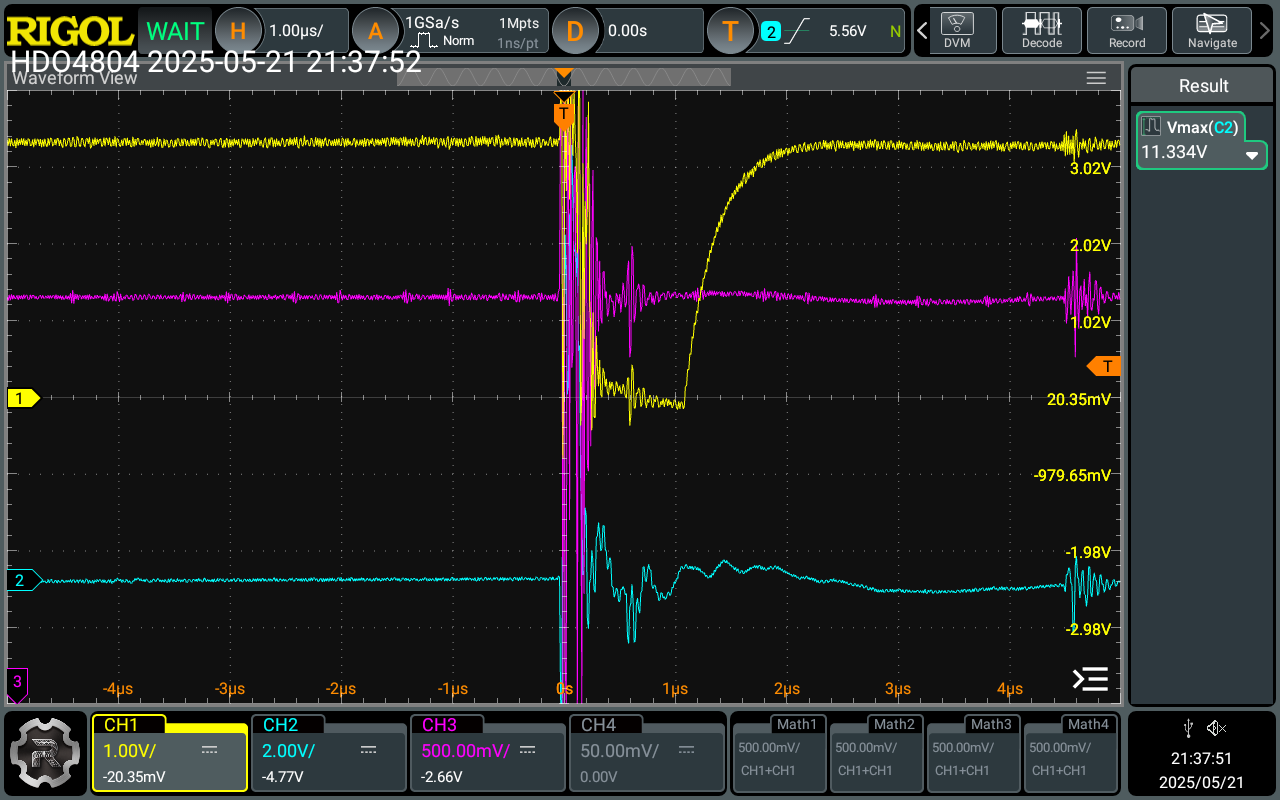Select the Math4 channel tab
Image resolution: width=1280 pixels, height=800 pixels.
[x=1069, y=752]
